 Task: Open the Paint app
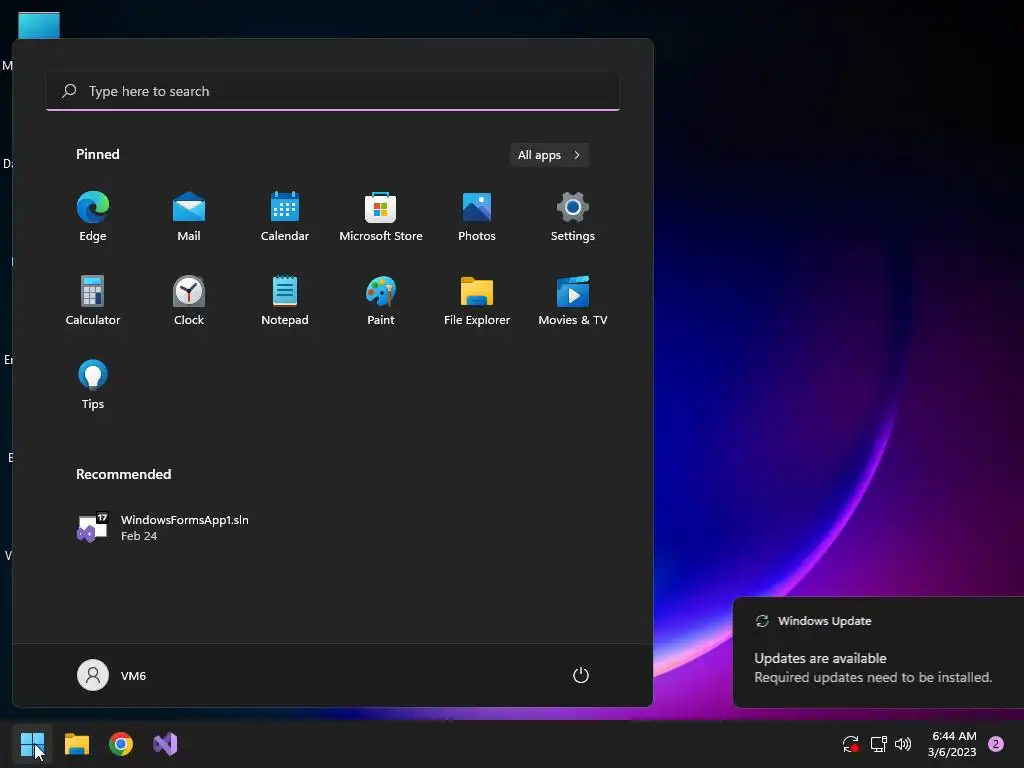[x=381, y=301]
